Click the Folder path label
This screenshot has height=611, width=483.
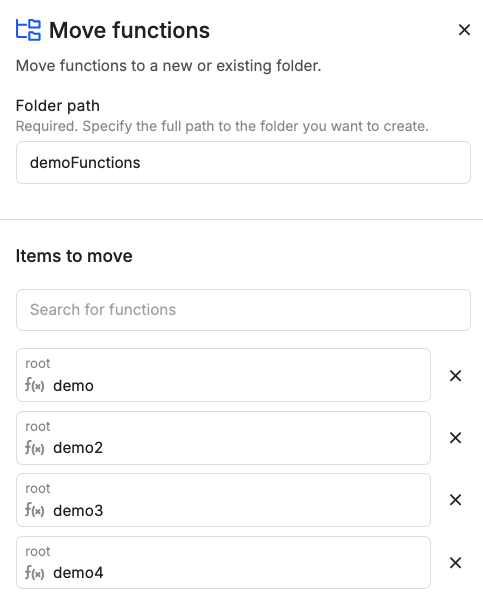[58, 106]
